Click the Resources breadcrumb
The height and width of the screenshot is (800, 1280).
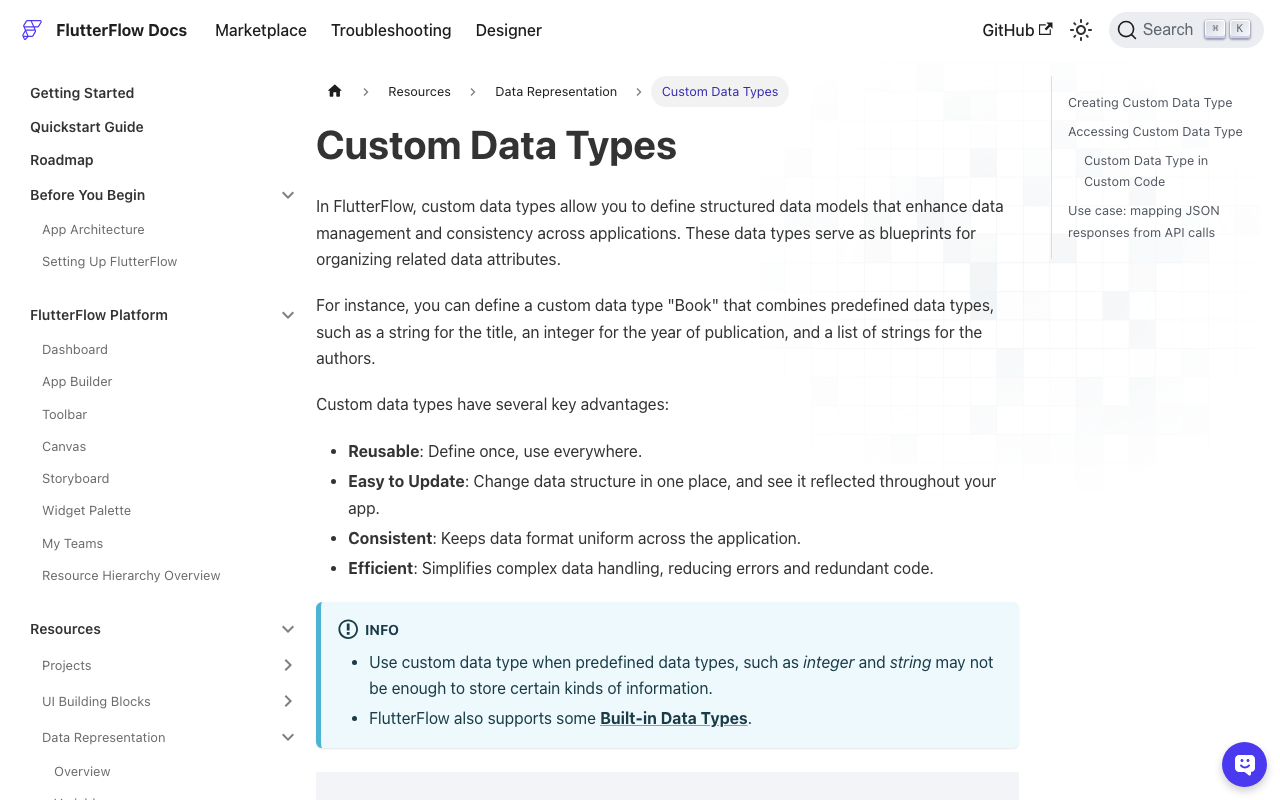click(x=419, y=91)
